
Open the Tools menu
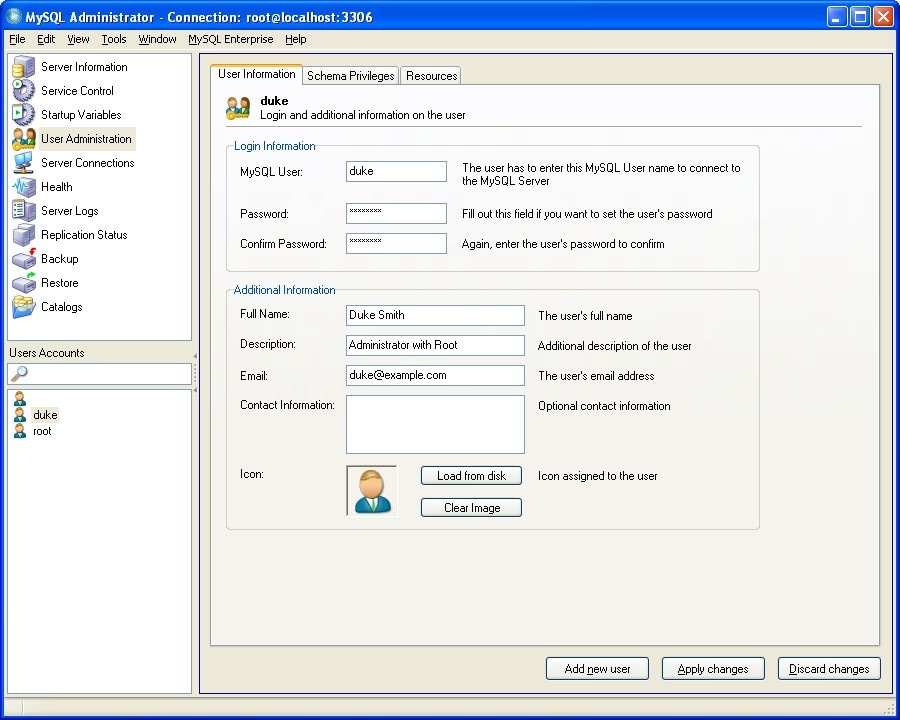coord(113,39)
